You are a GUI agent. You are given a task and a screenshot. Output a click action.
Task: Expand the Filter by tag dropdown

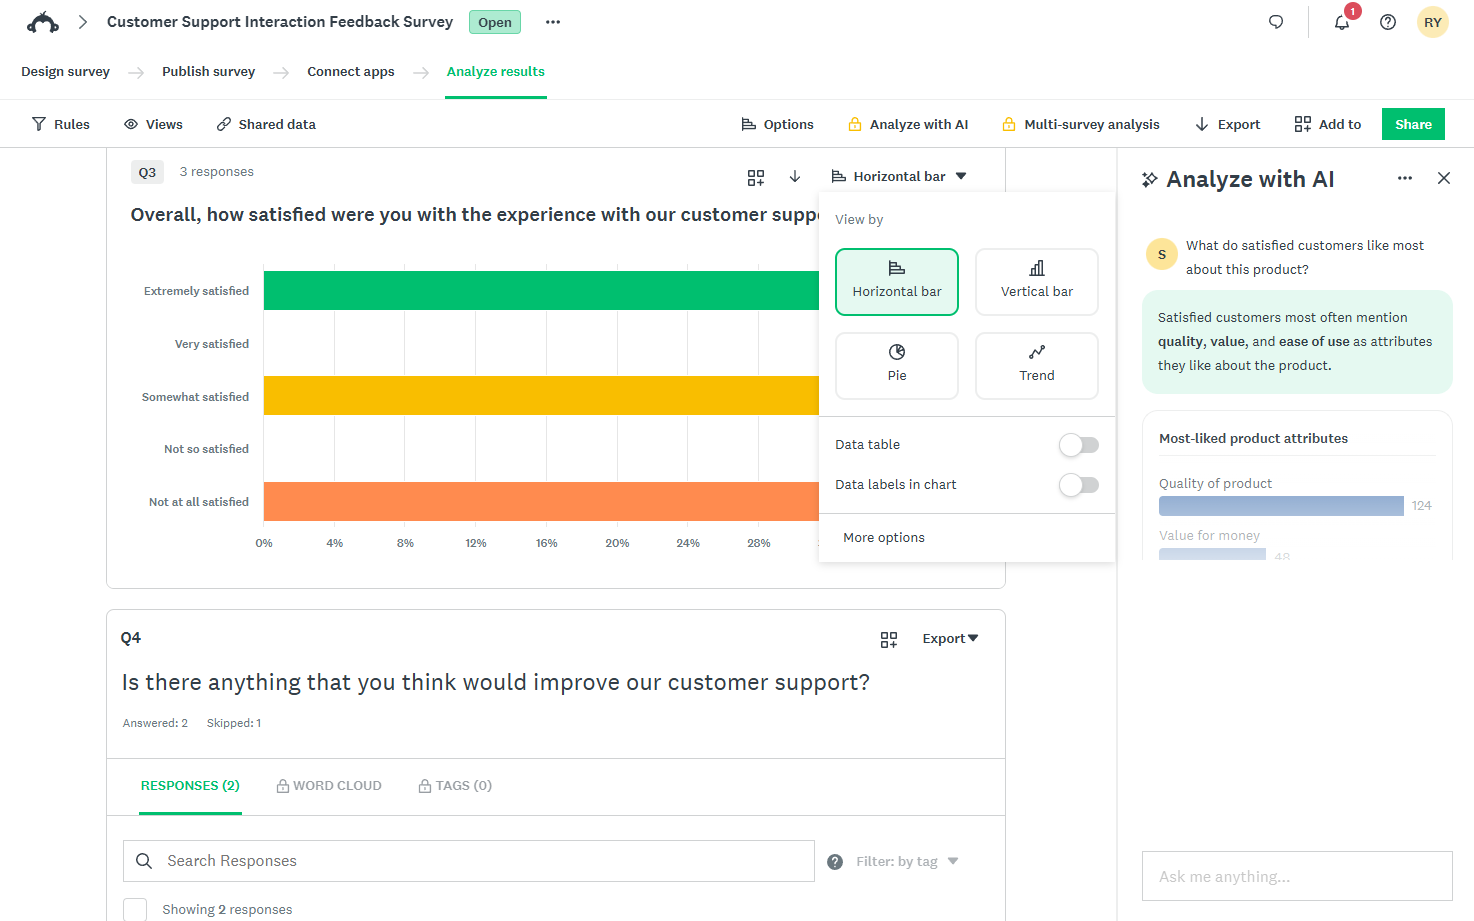tap(908, 862)
